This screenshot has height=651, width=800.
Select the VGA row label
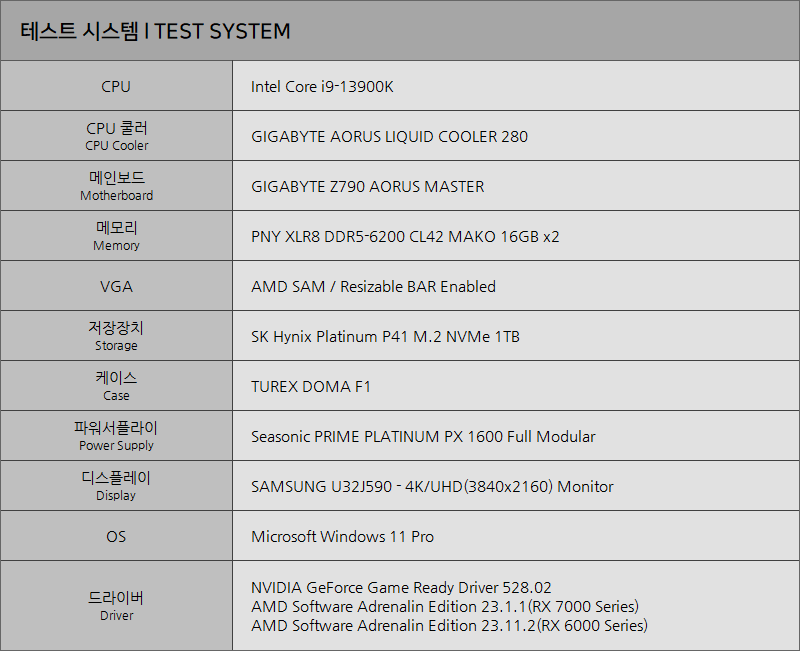116,287
